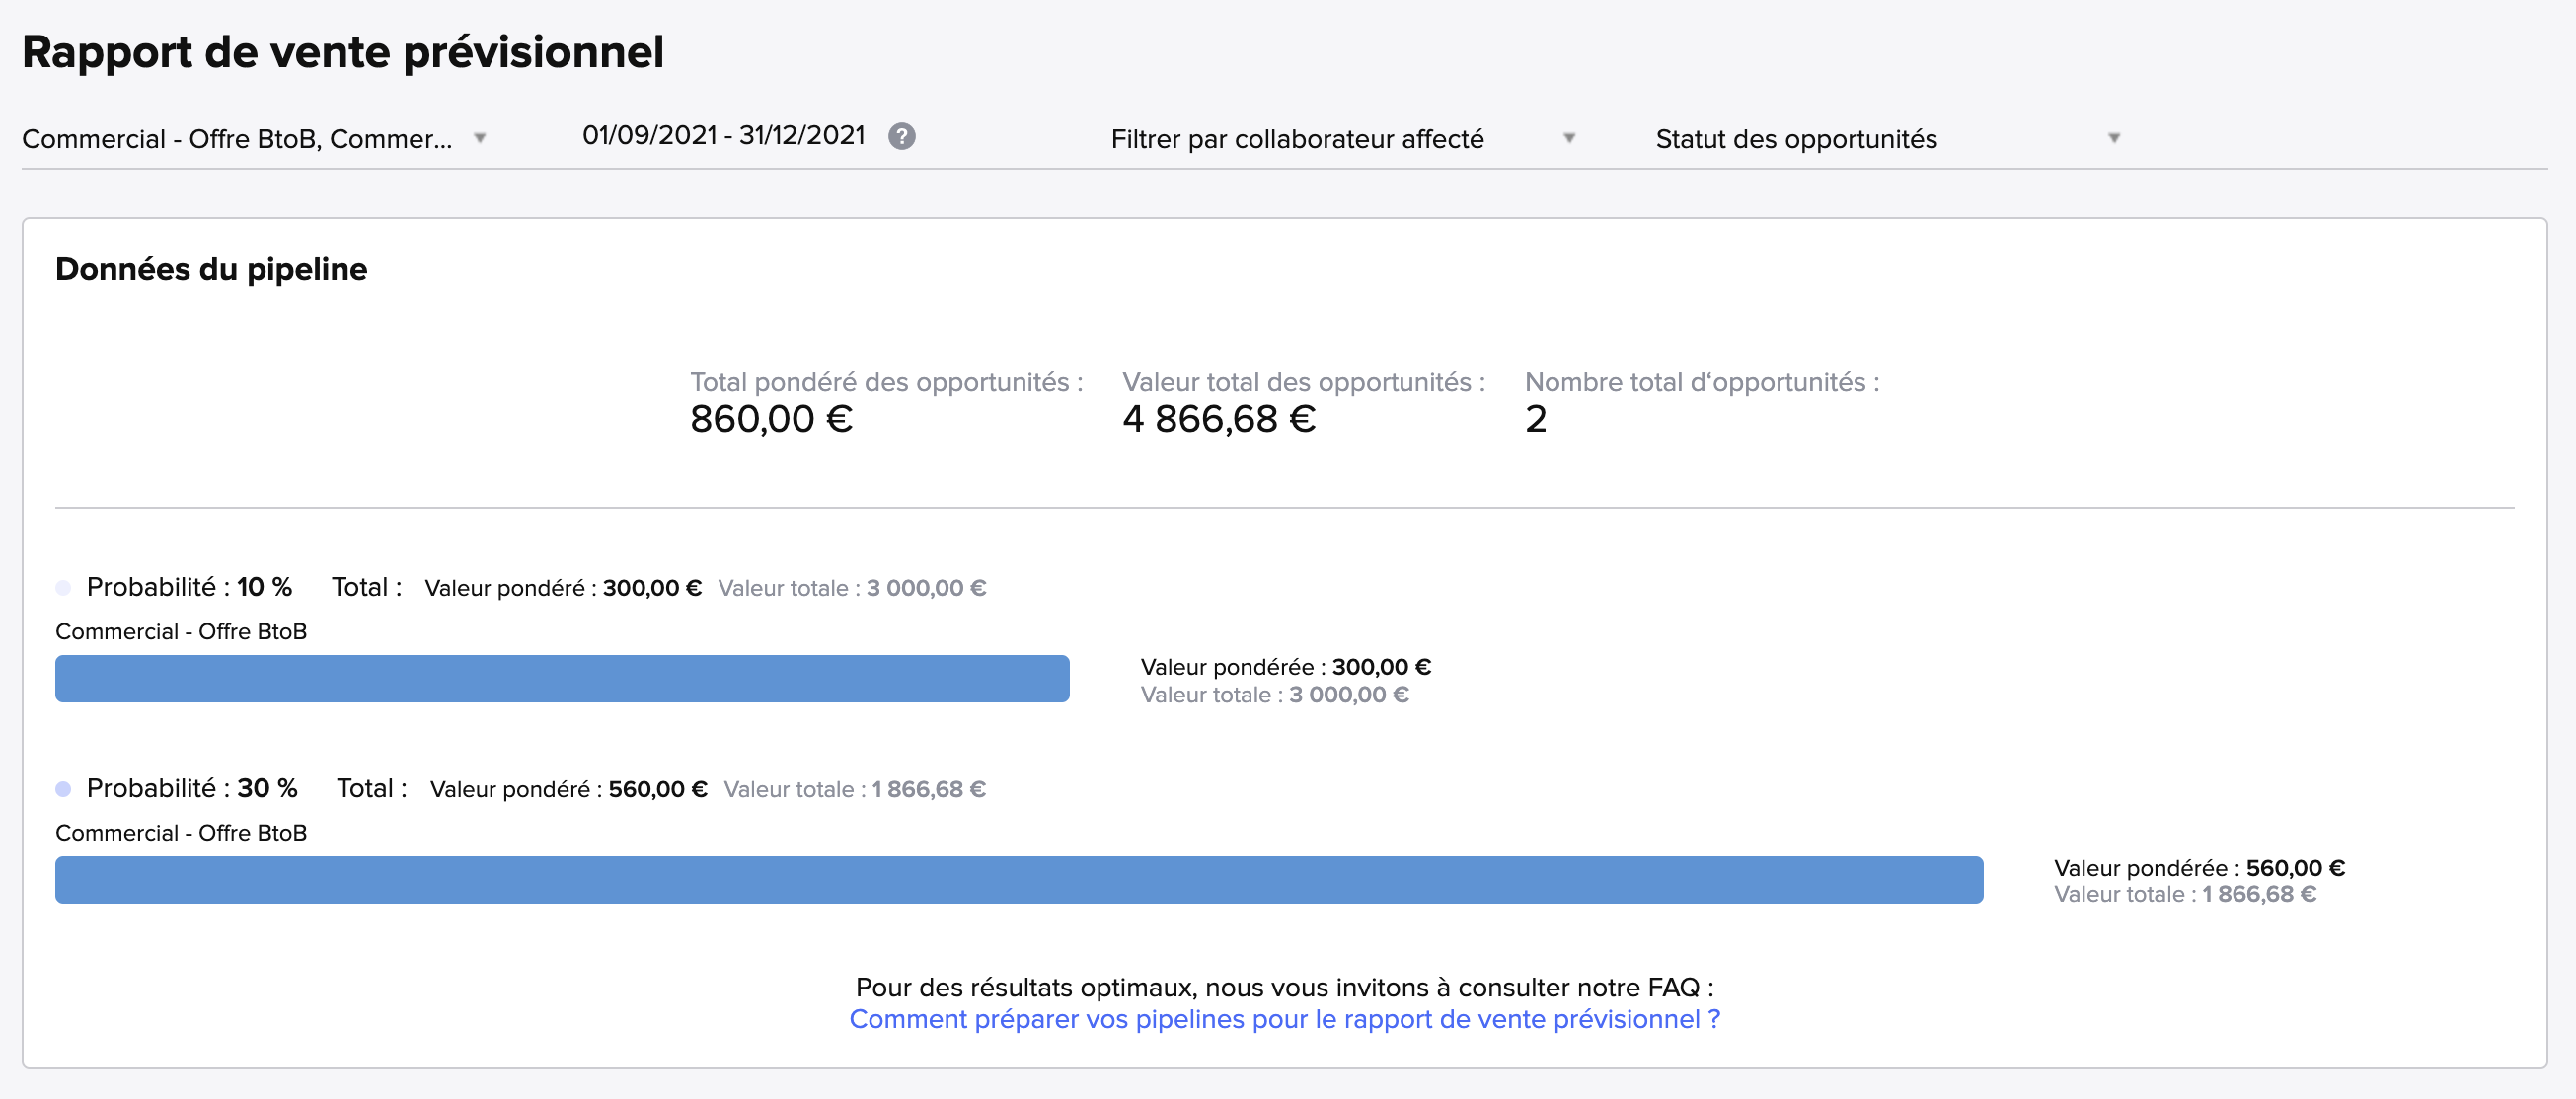The height and width of the screenshot is (1099, 2576).
Task: Click the 4 866,68 € valeur total figure
Action: (1218, 419)
